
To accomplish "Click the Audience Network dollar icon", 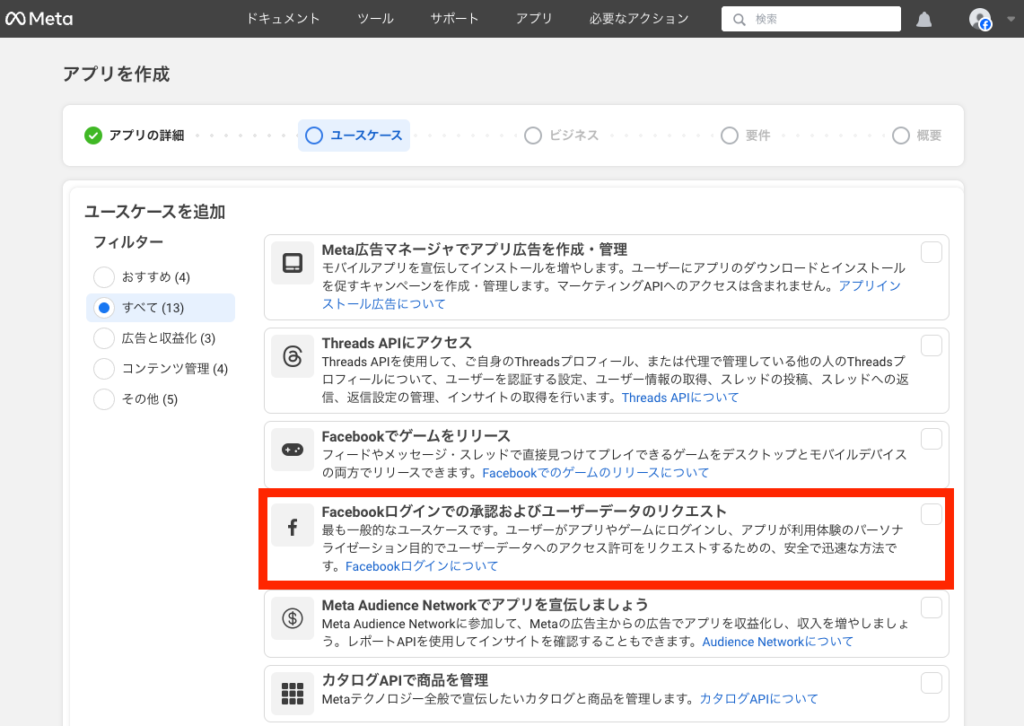I will pyautogui.click(x=292, y=618).
